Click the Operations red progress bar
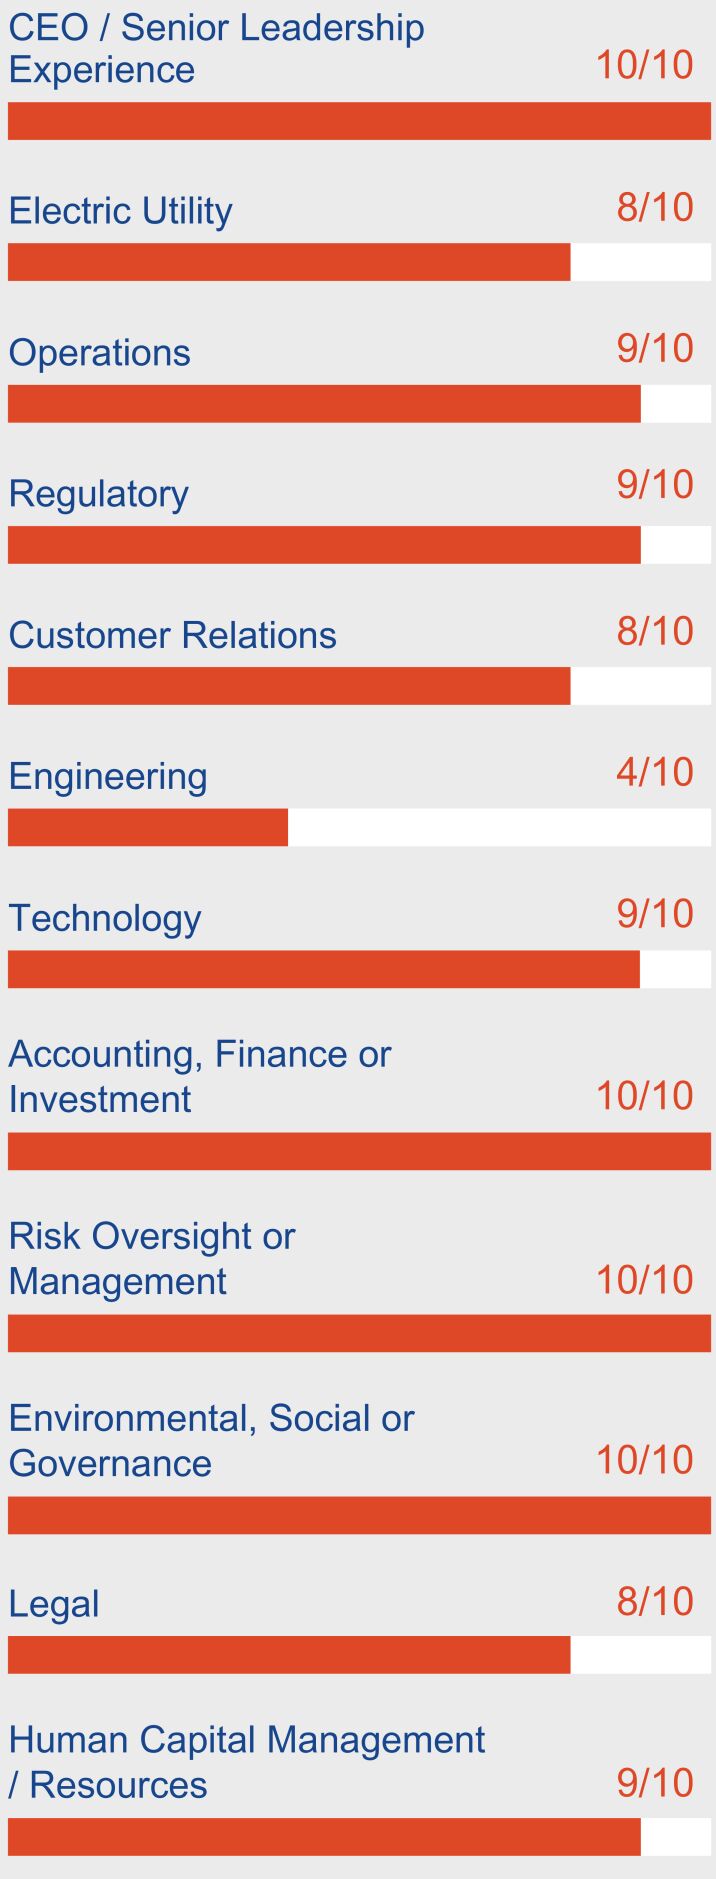The width and height of the screenshot is (716, 1879). coord(324,404)
